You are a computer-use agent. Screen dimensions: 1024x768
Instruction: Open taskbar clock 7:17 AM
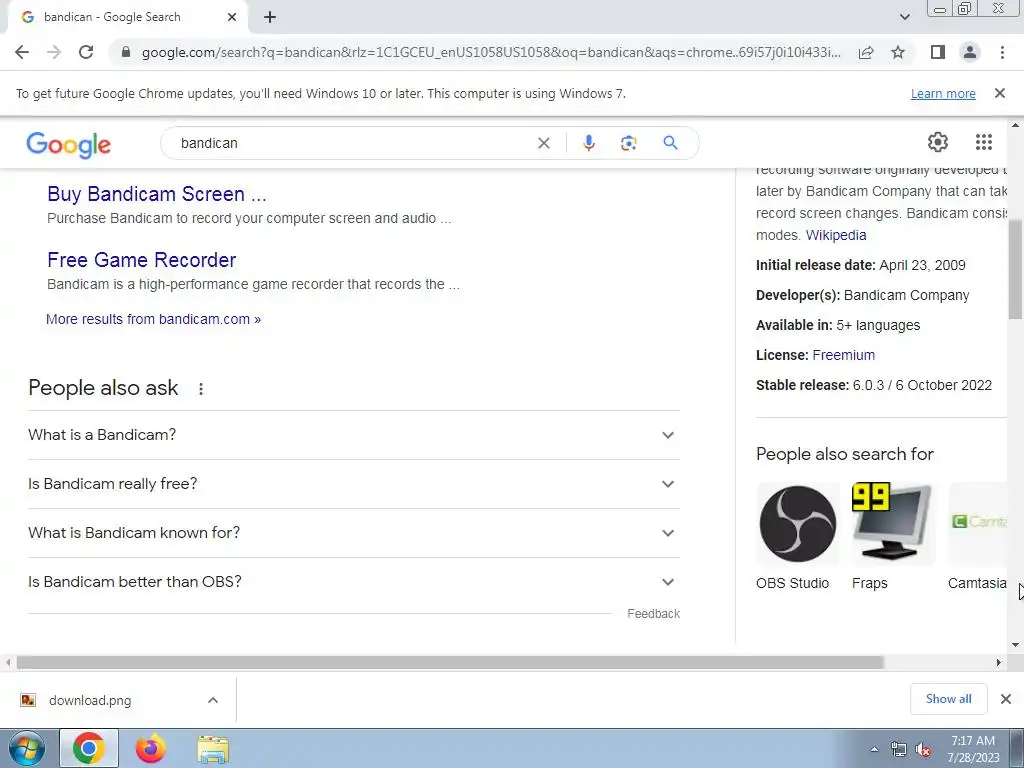point(972,749)
